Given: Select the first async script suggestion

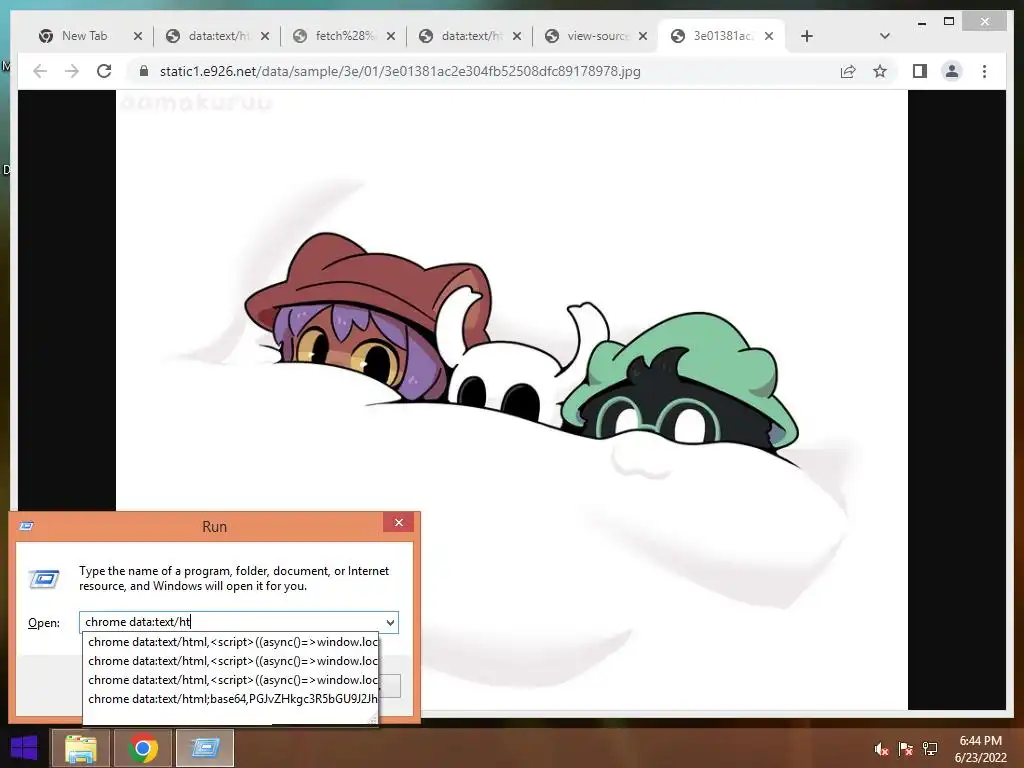Looking at the screenshot, I should [232, 642].
